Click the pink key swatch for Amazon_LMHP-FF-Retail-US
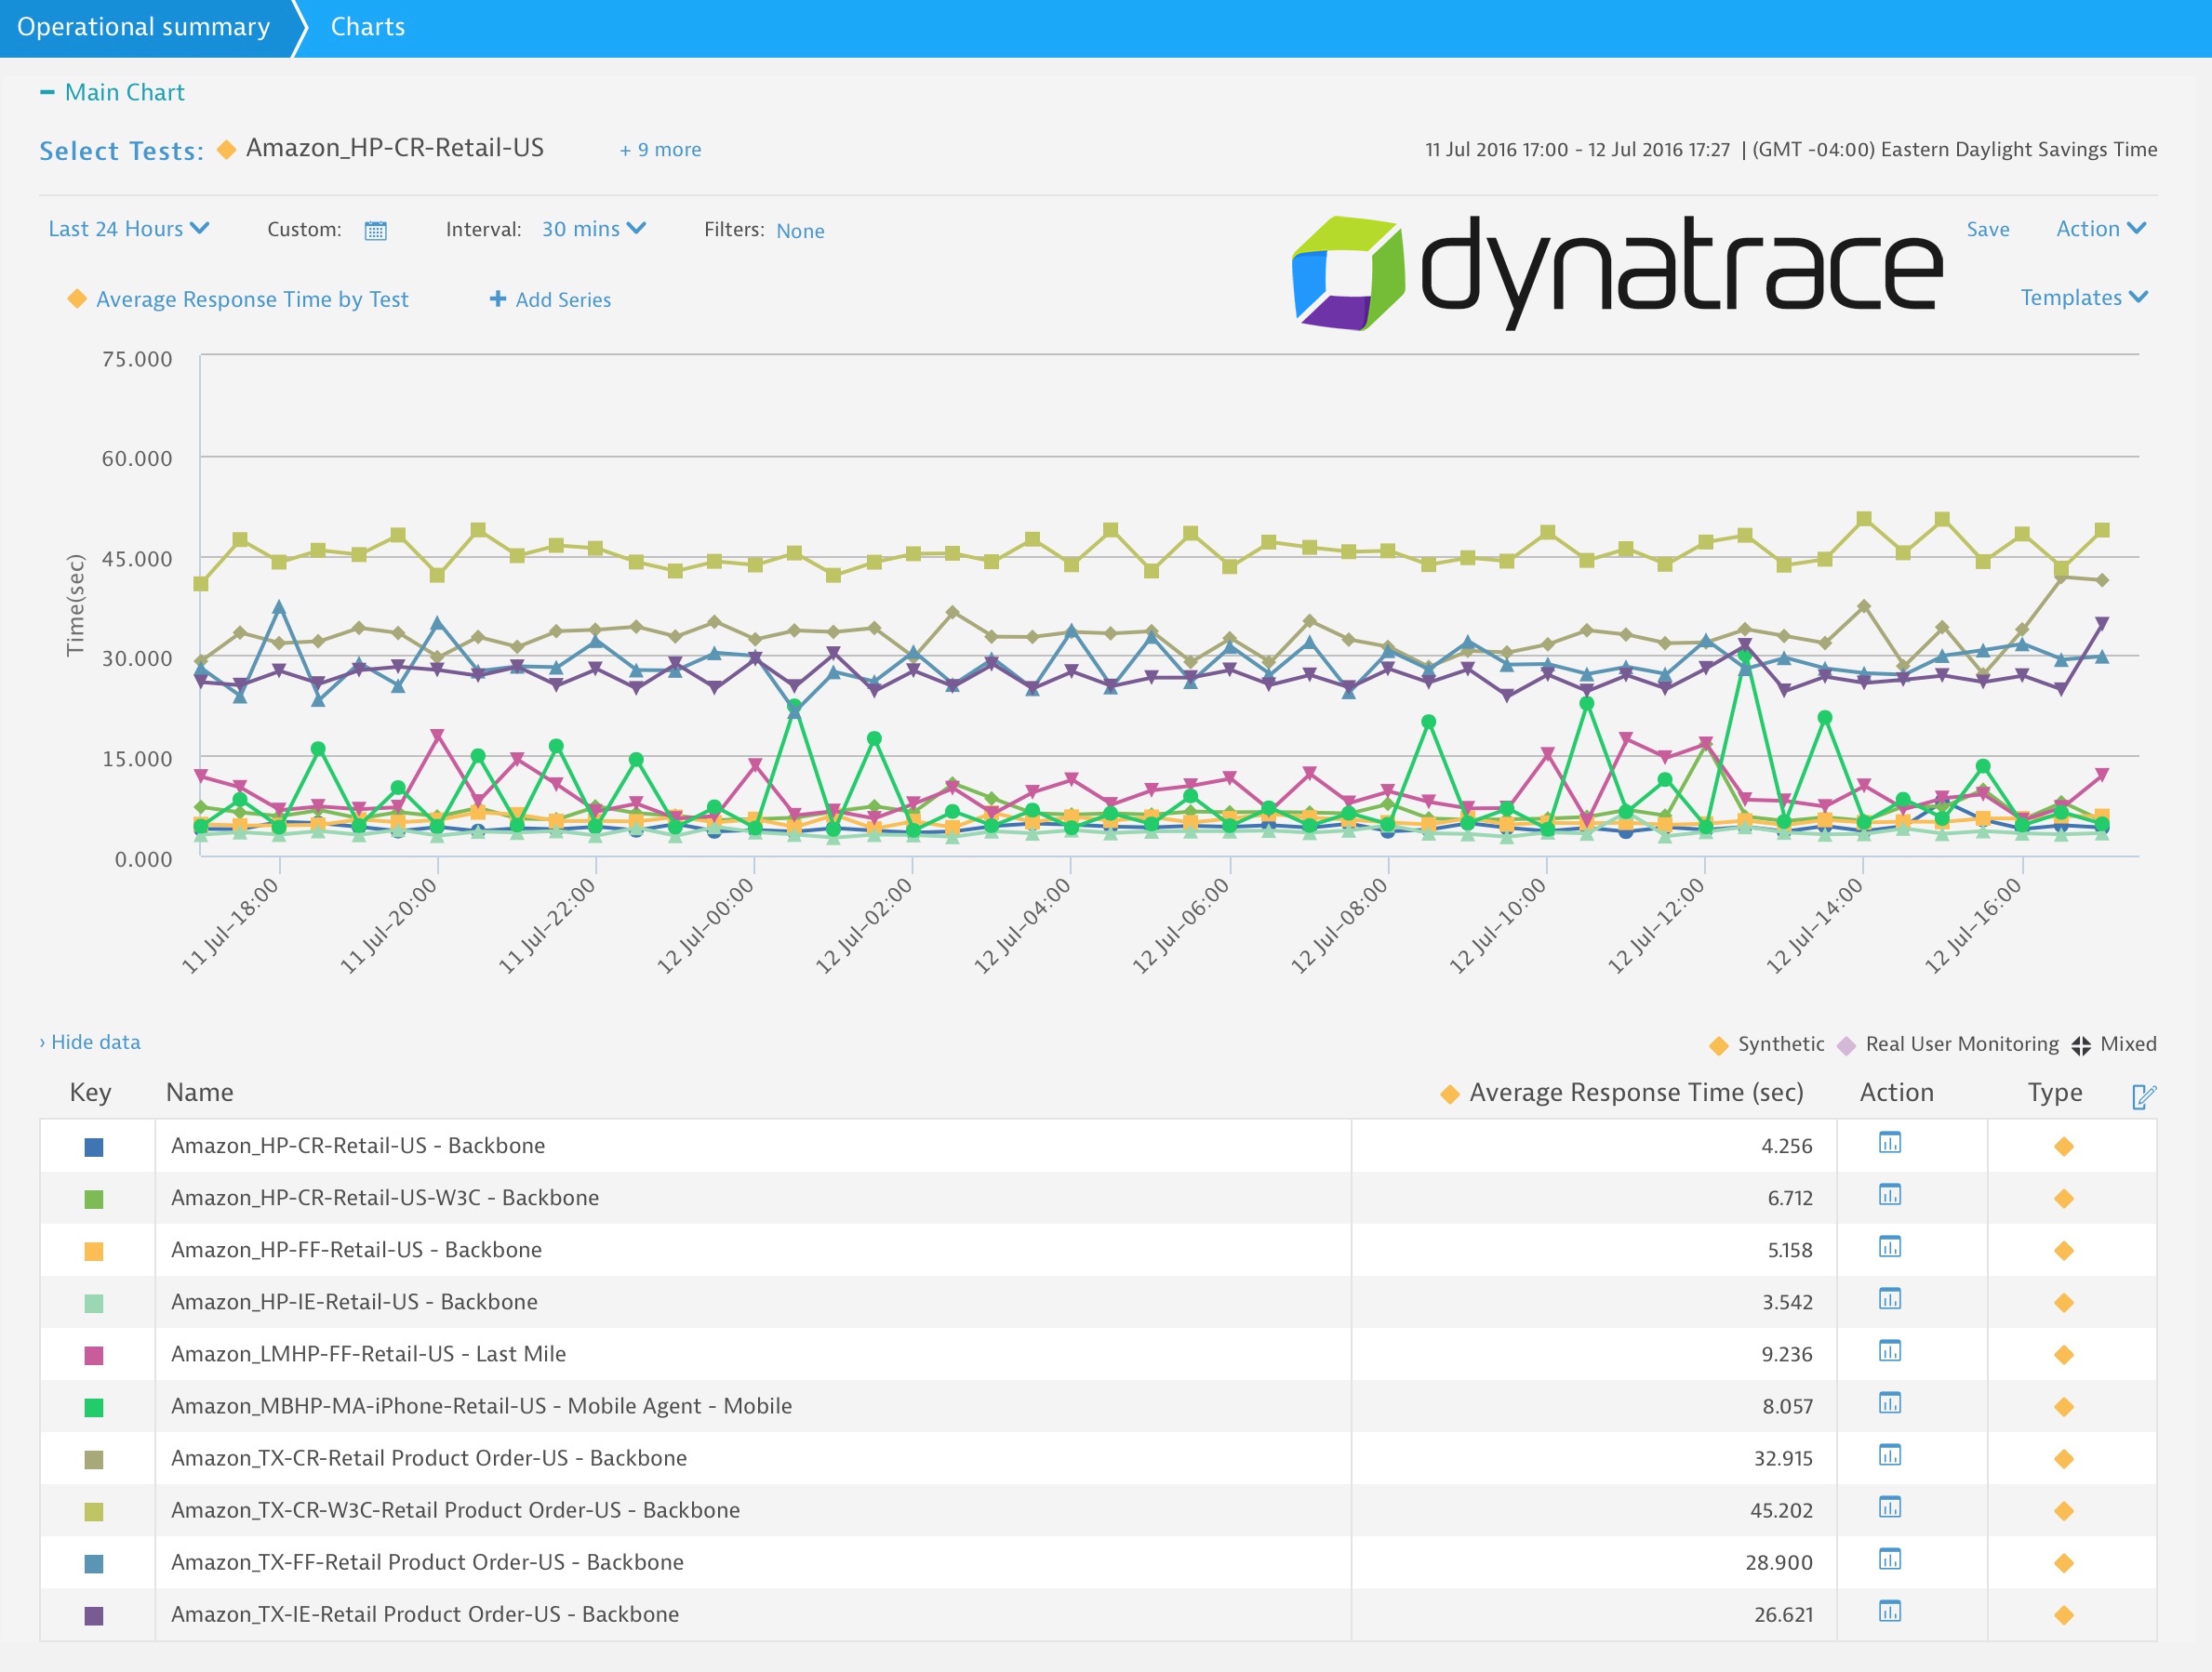Viewport: 2212px width, 1672px height. pos(94,1355)
